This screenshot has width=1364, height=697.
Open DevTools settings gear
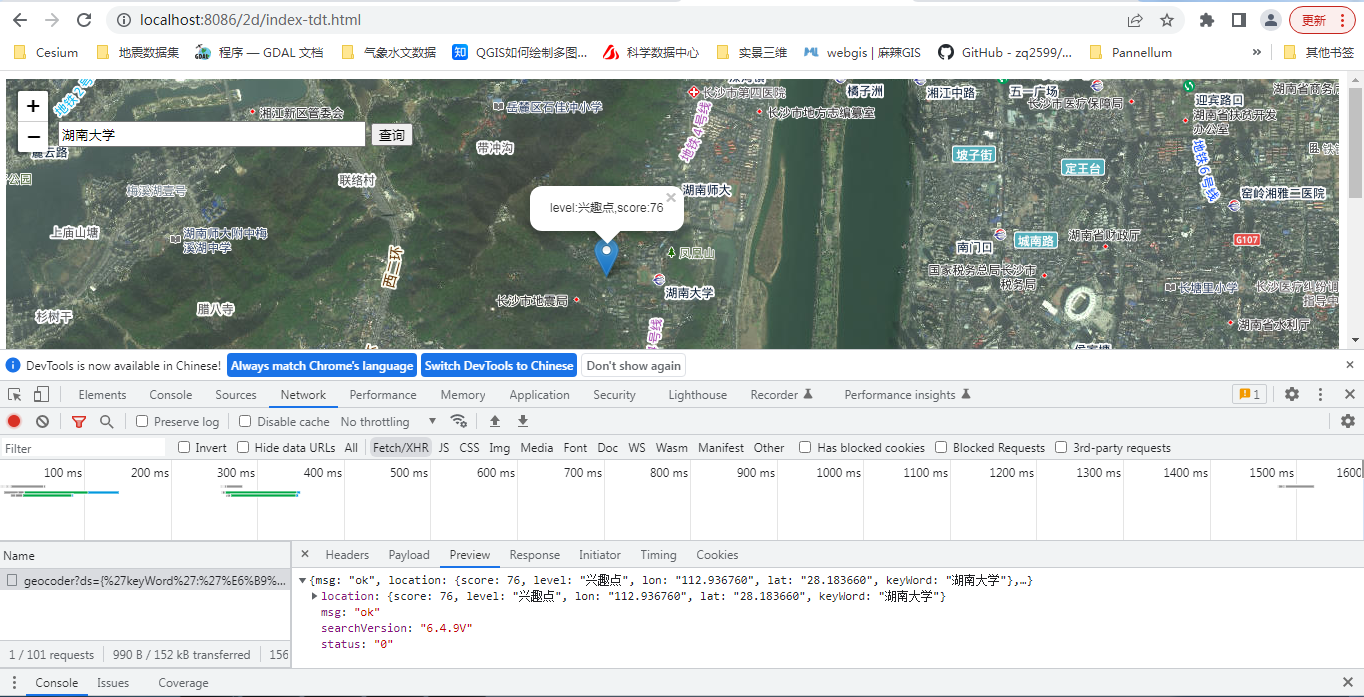(1292, 394)
